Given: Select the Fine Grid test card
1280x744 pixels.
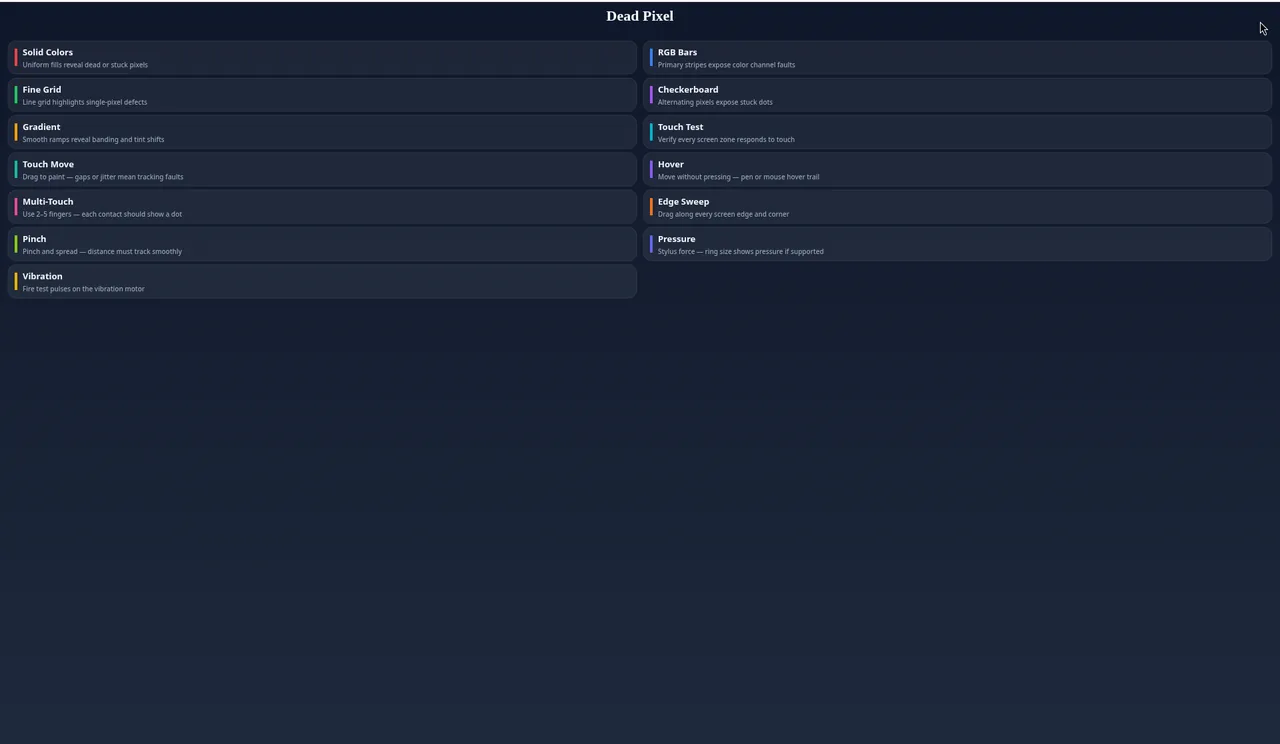Looking at the screenshot, I should coord(322,95).
